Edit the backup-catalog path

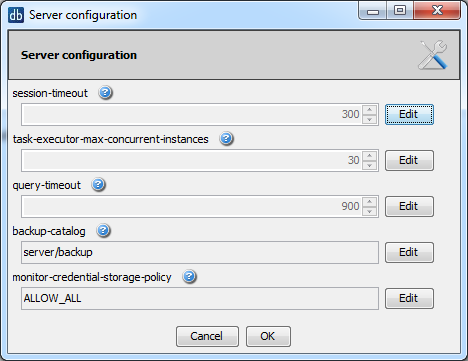click(x=409, y=252)
